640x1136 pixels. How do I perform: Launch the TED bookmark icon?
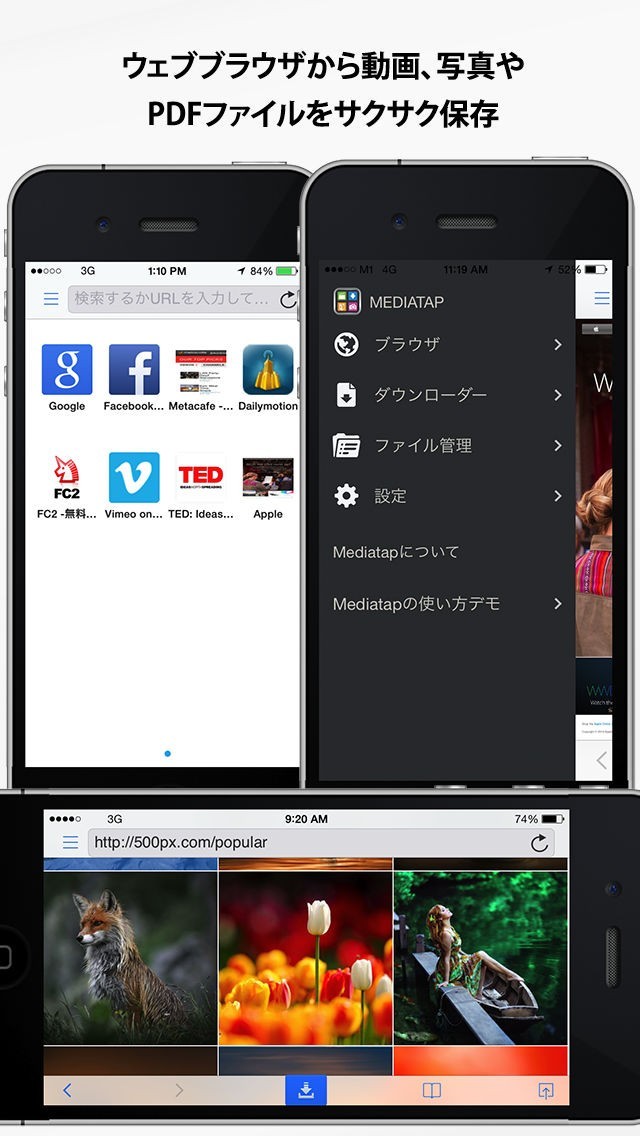click(x=201, y=477)
